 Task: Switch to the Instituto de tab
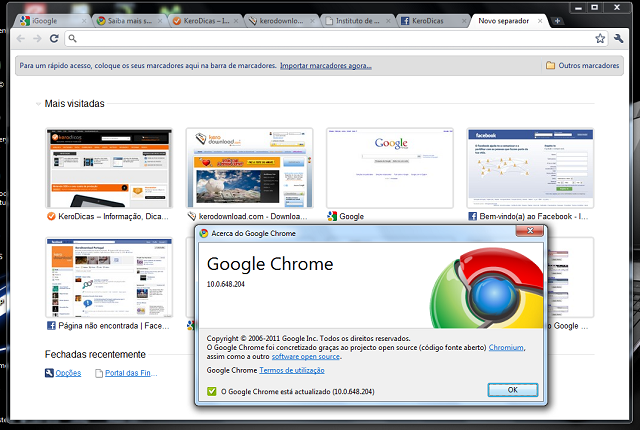(358, 21)
